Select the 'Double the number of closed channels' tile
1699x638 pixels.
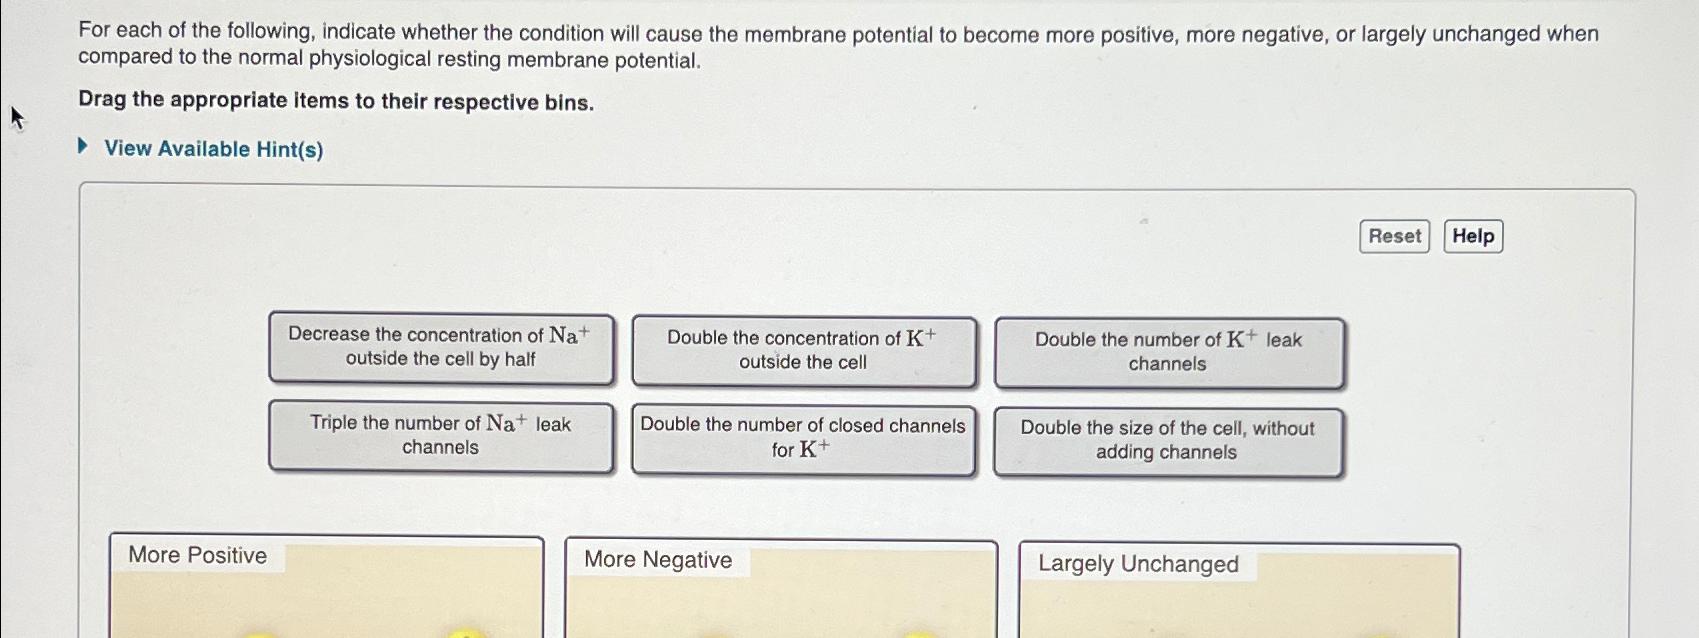[x=803, y=440]
